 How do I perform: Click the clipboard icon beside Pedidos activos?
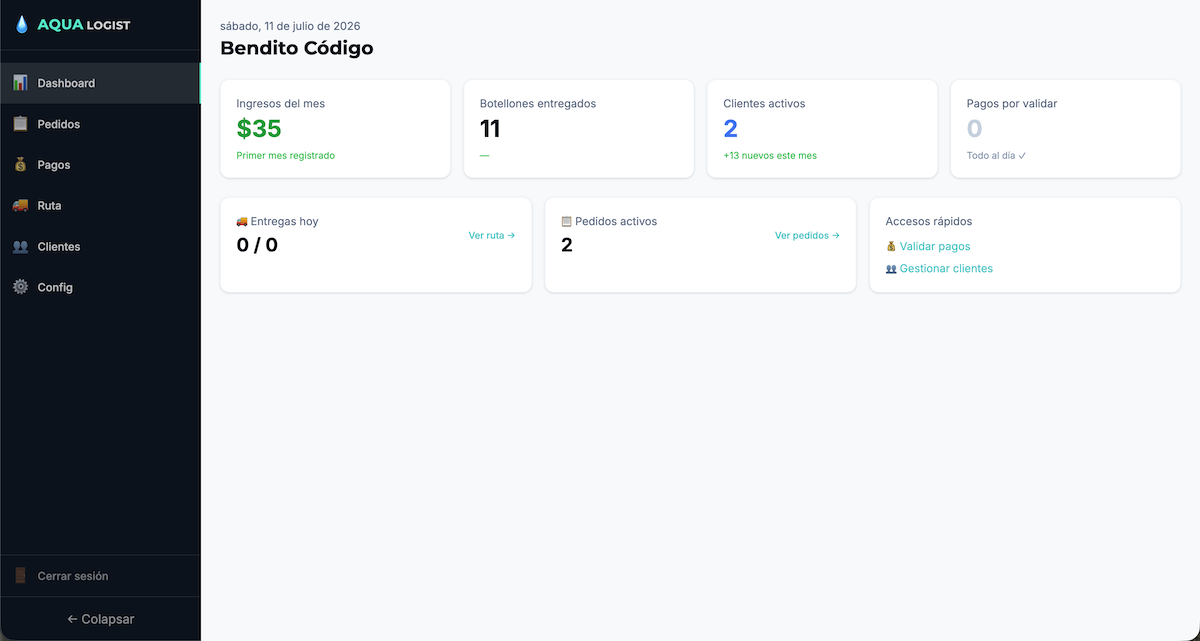(x=567, y=222)
